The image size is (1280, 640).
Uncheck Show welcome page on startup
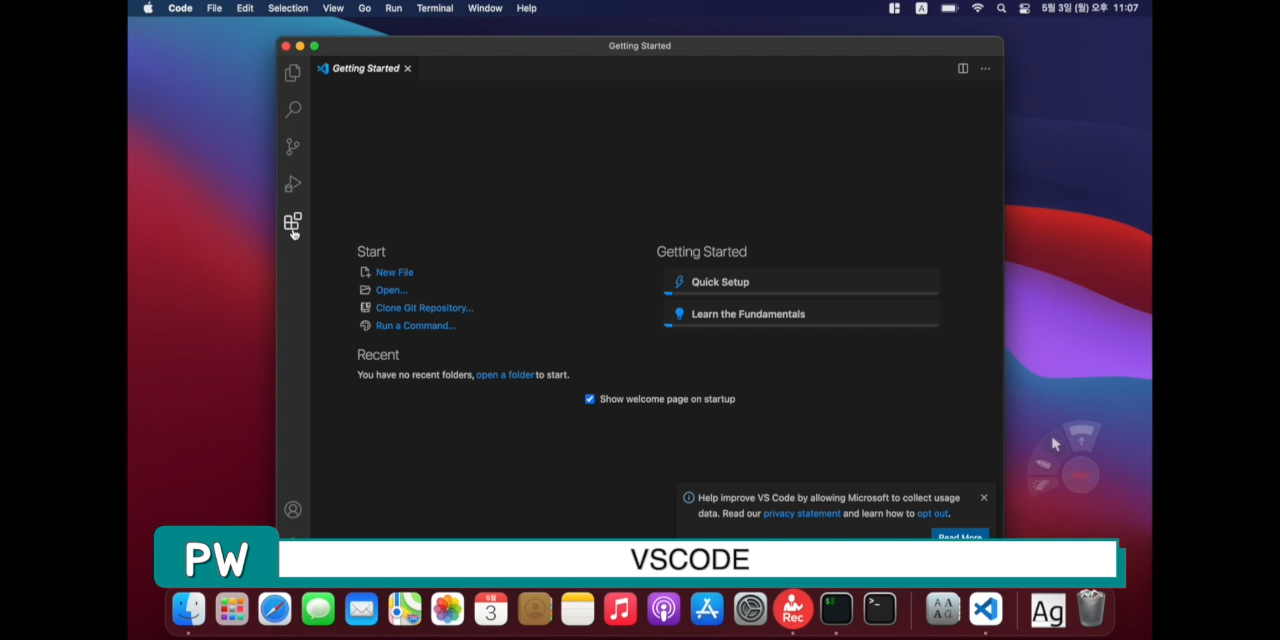pyautogui.click(x=590, y=399)
